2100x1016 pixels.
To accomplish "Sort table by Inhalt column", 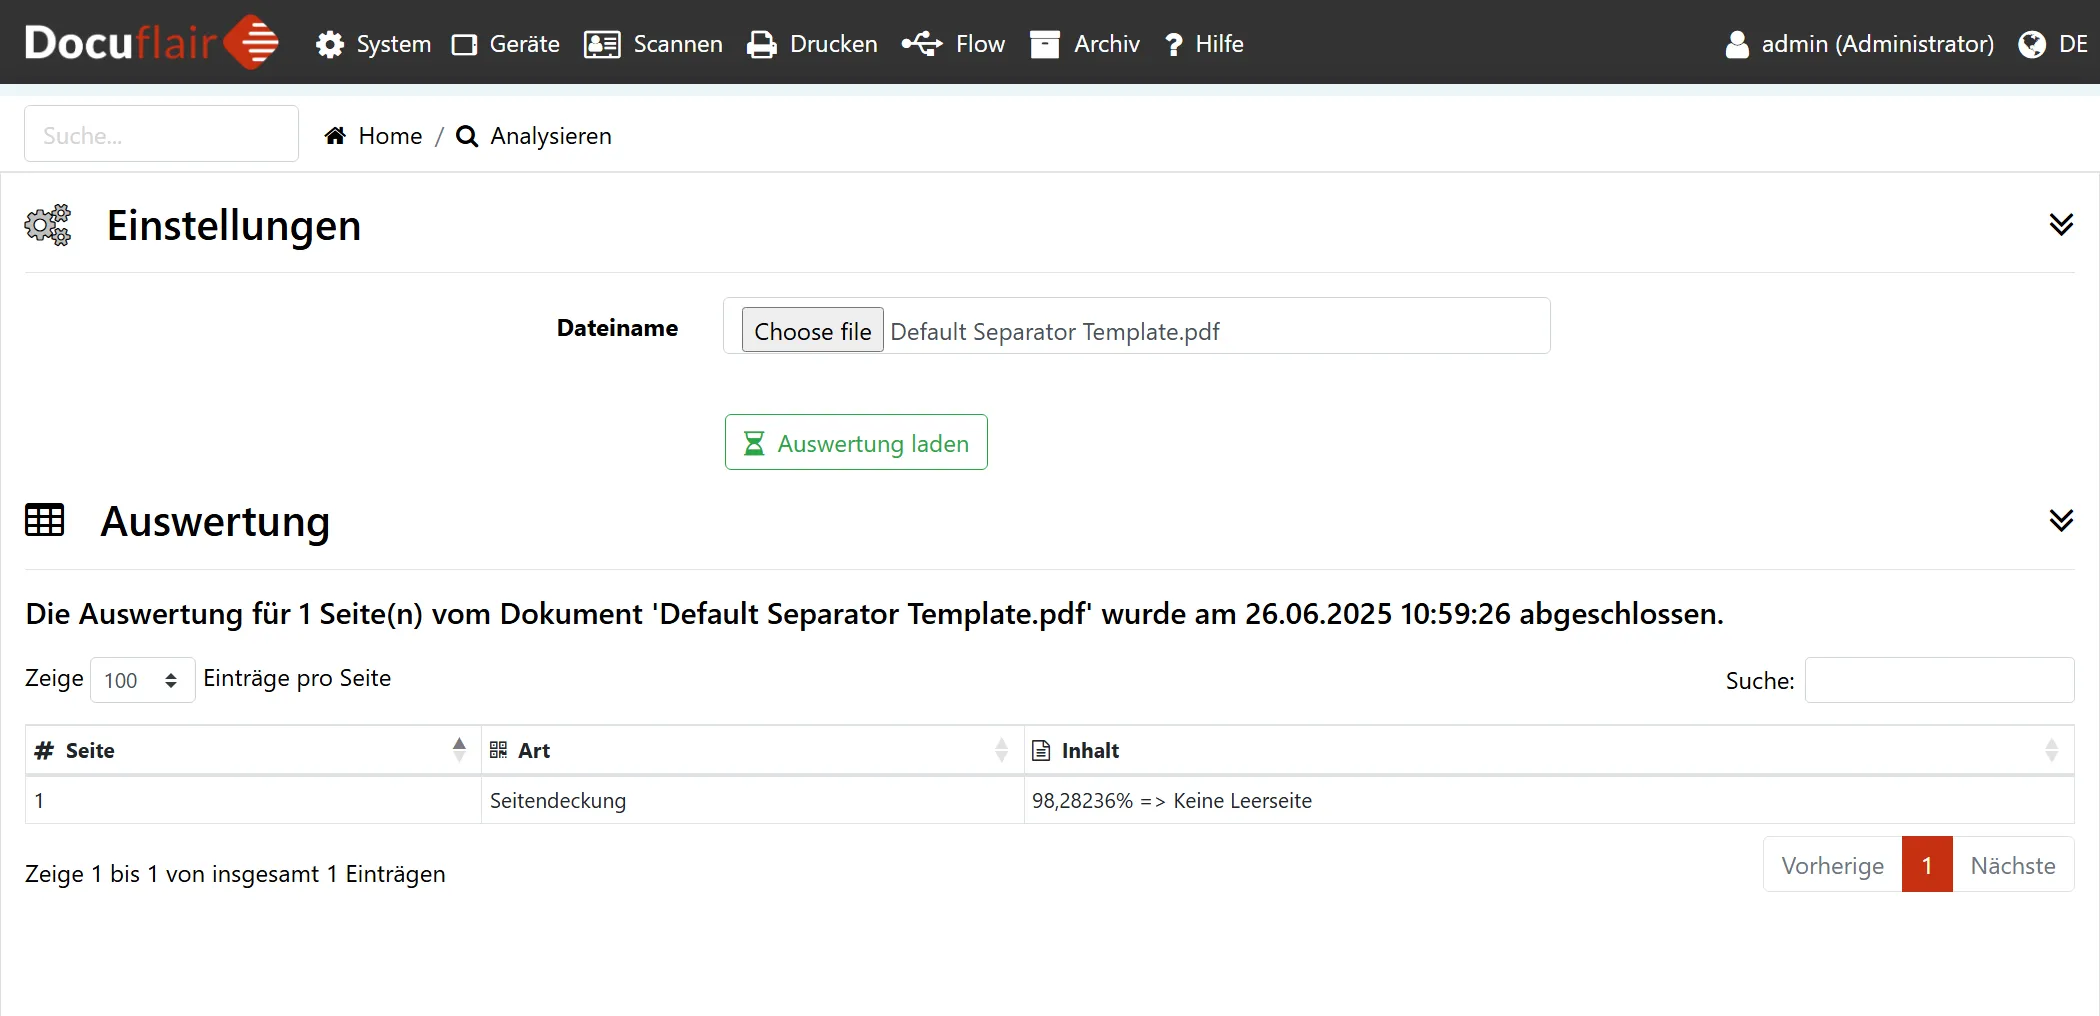I will (1548, 750).
